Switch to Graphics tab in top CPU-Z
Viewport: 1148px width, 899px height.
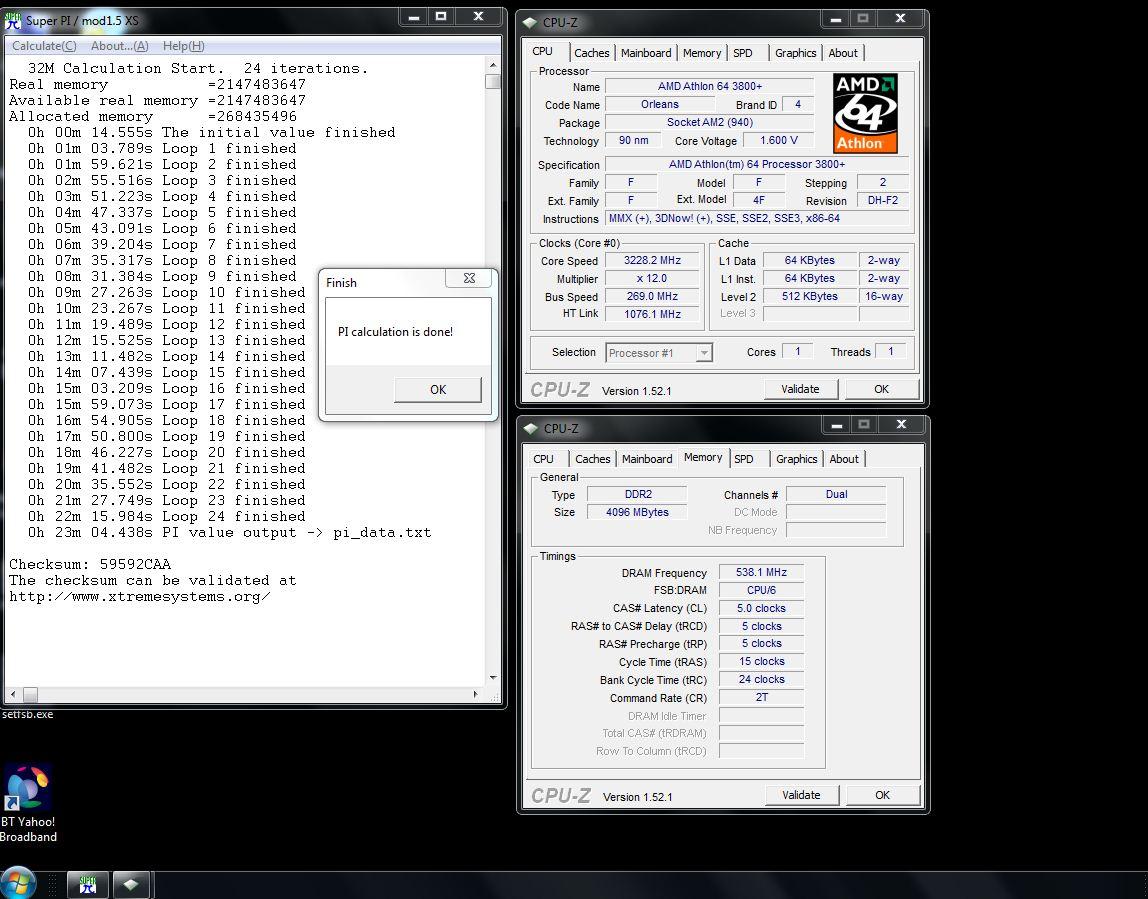[x=795, y=53]
